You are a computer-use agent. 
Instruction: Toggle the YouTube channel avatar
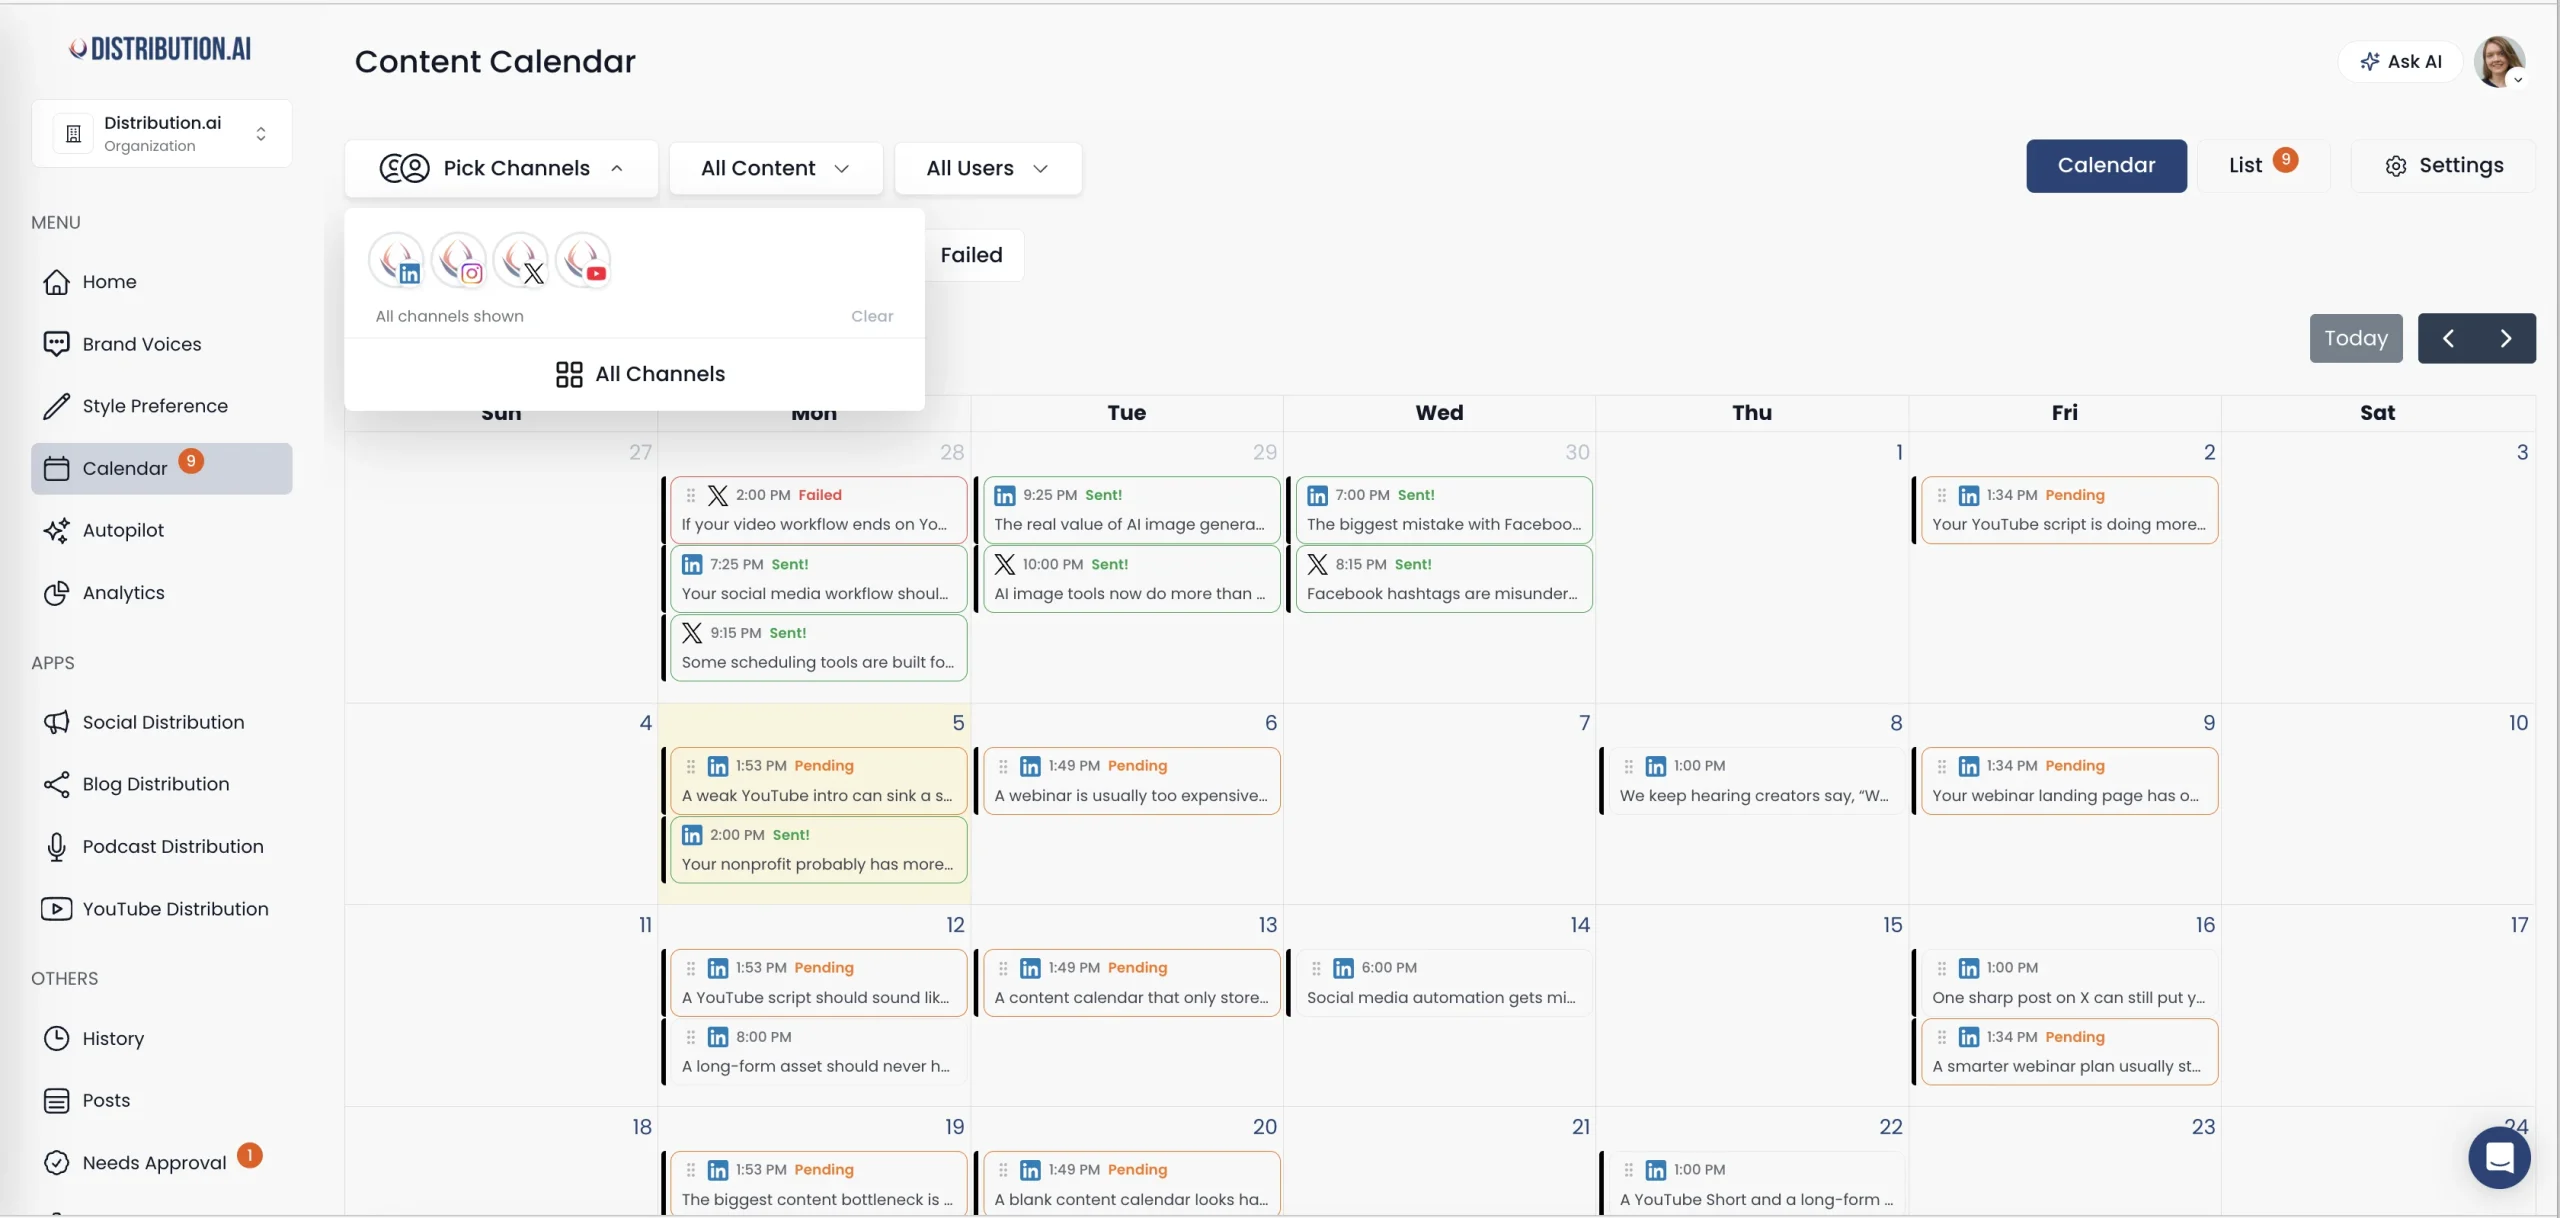[x=583, y=261]
